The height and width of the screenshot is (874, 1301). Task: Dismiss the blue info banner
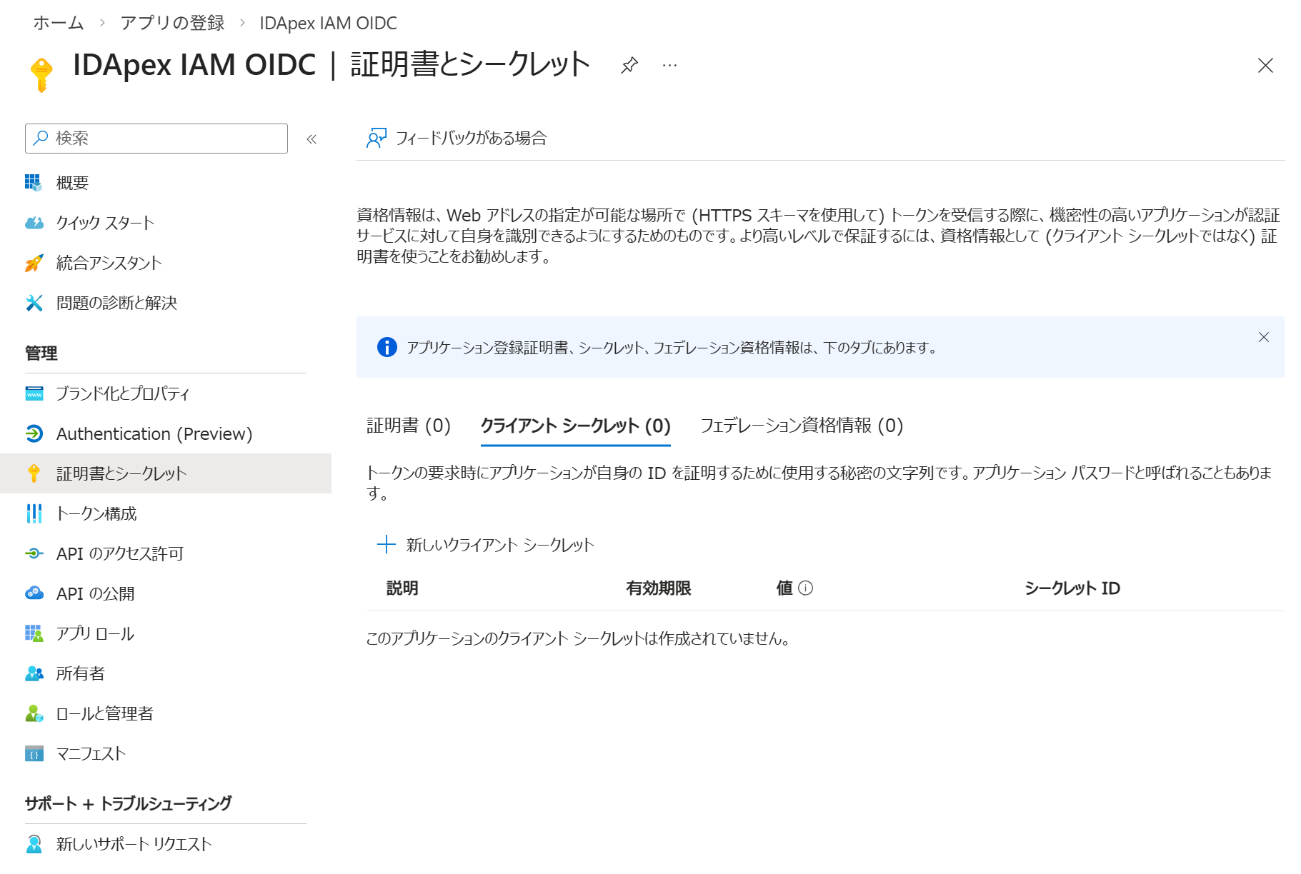tap(1264, 337)
